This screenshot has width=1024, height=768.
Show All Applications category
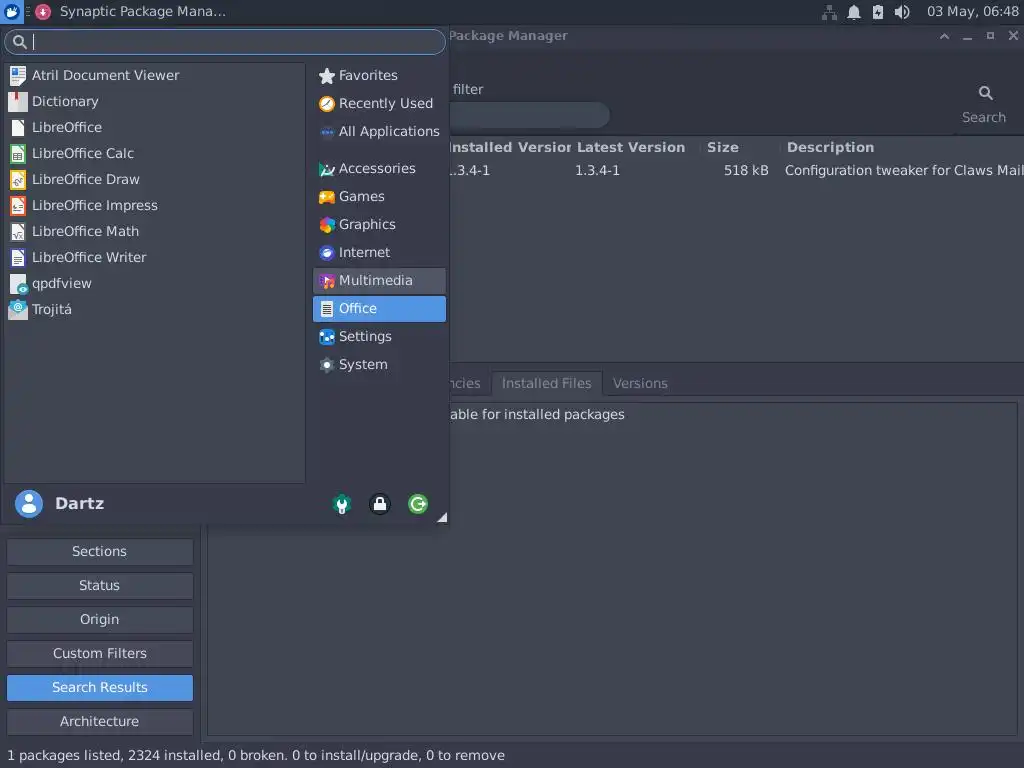379,132
